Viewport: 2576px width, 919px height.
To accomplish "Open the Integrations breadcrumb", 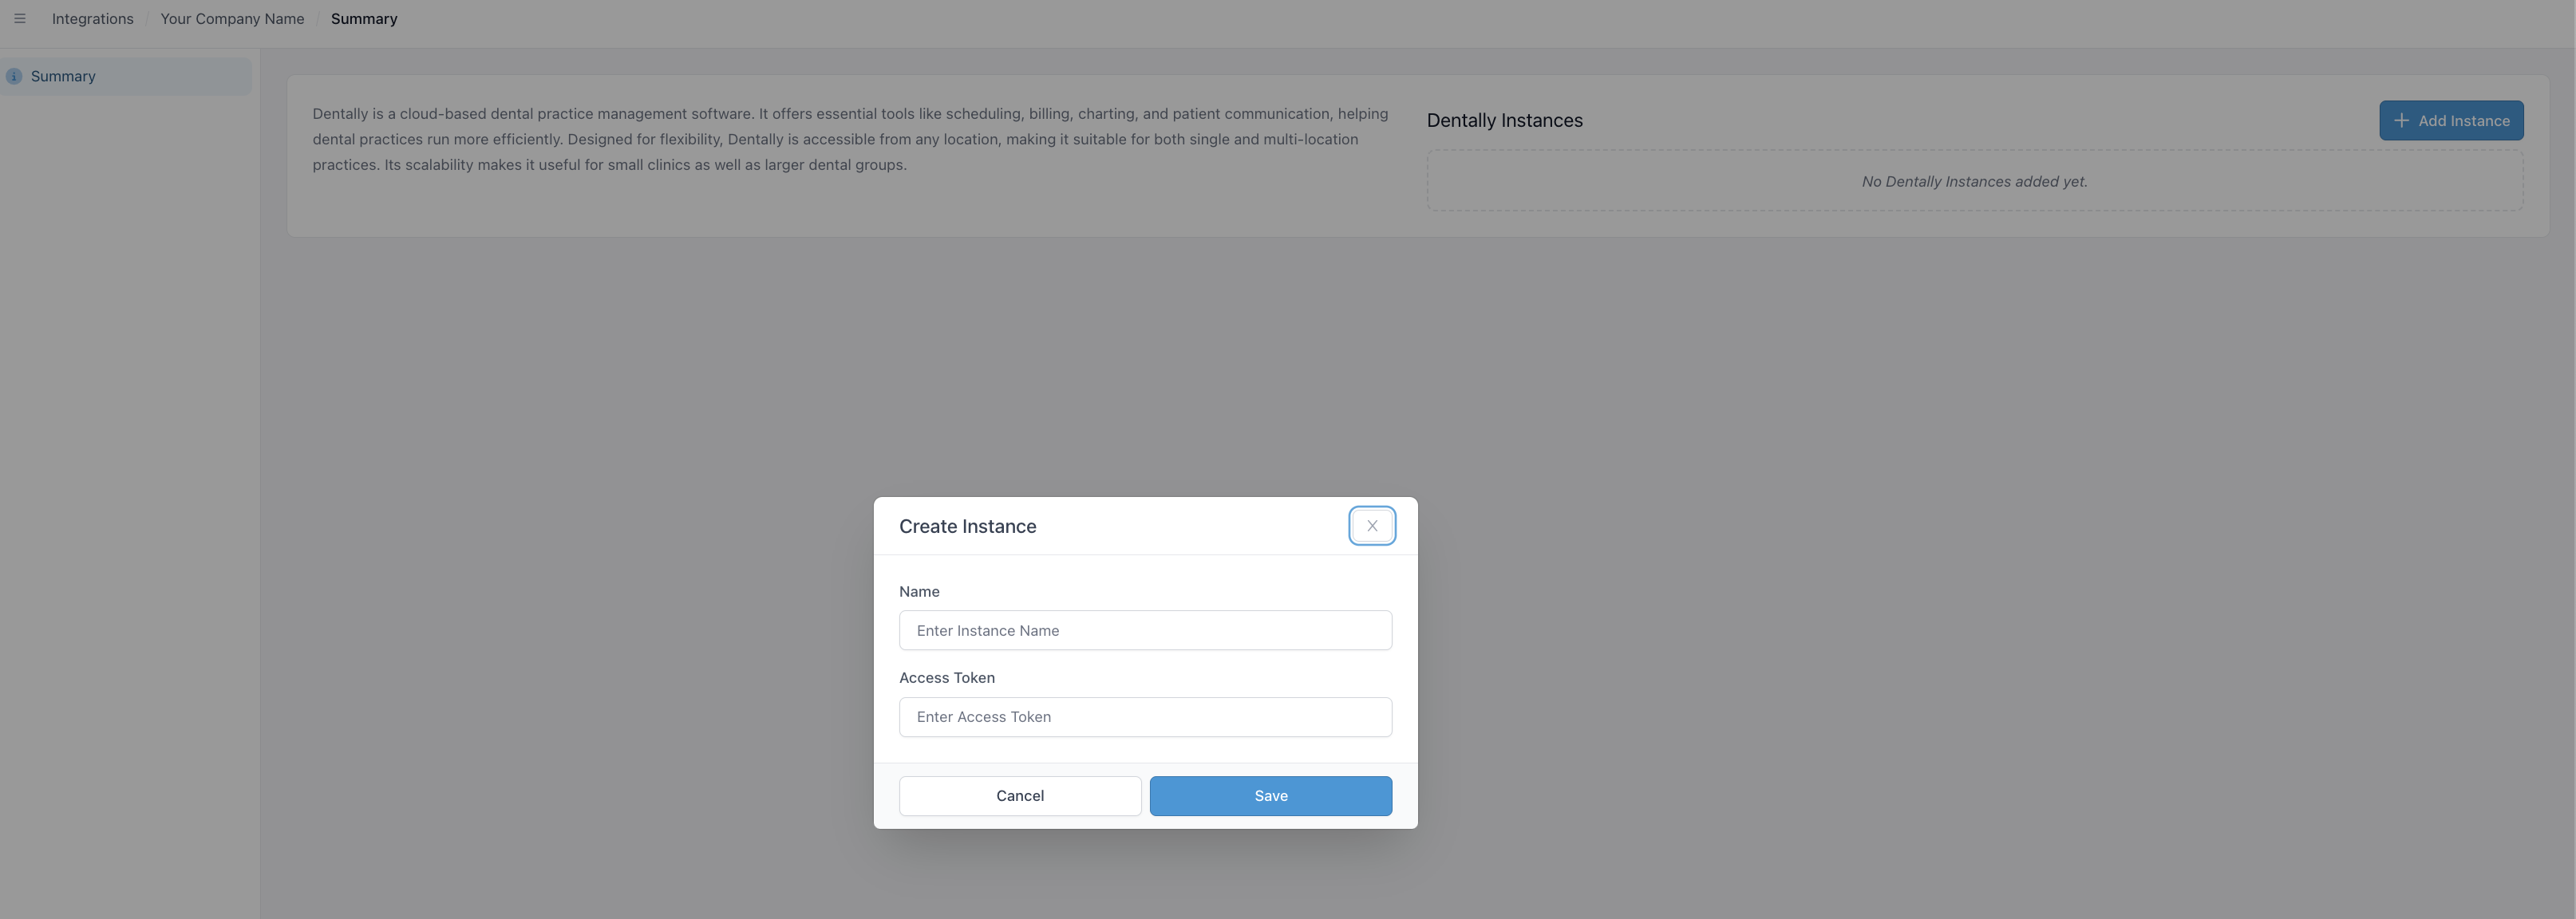I will tap(92, 18).
